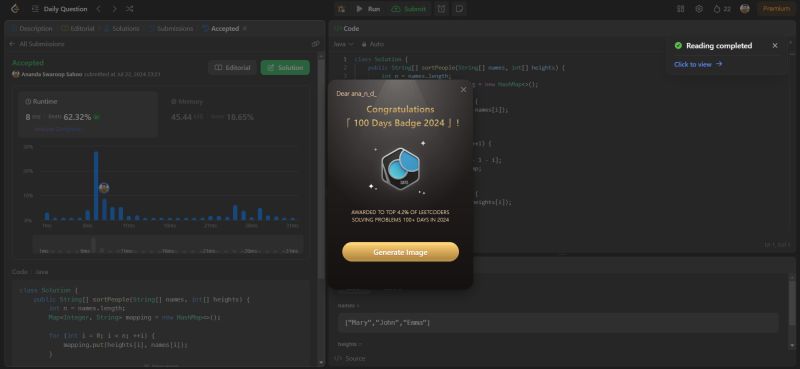
Task: Click the LeetCode logo icon
Action: coord(15,9)
